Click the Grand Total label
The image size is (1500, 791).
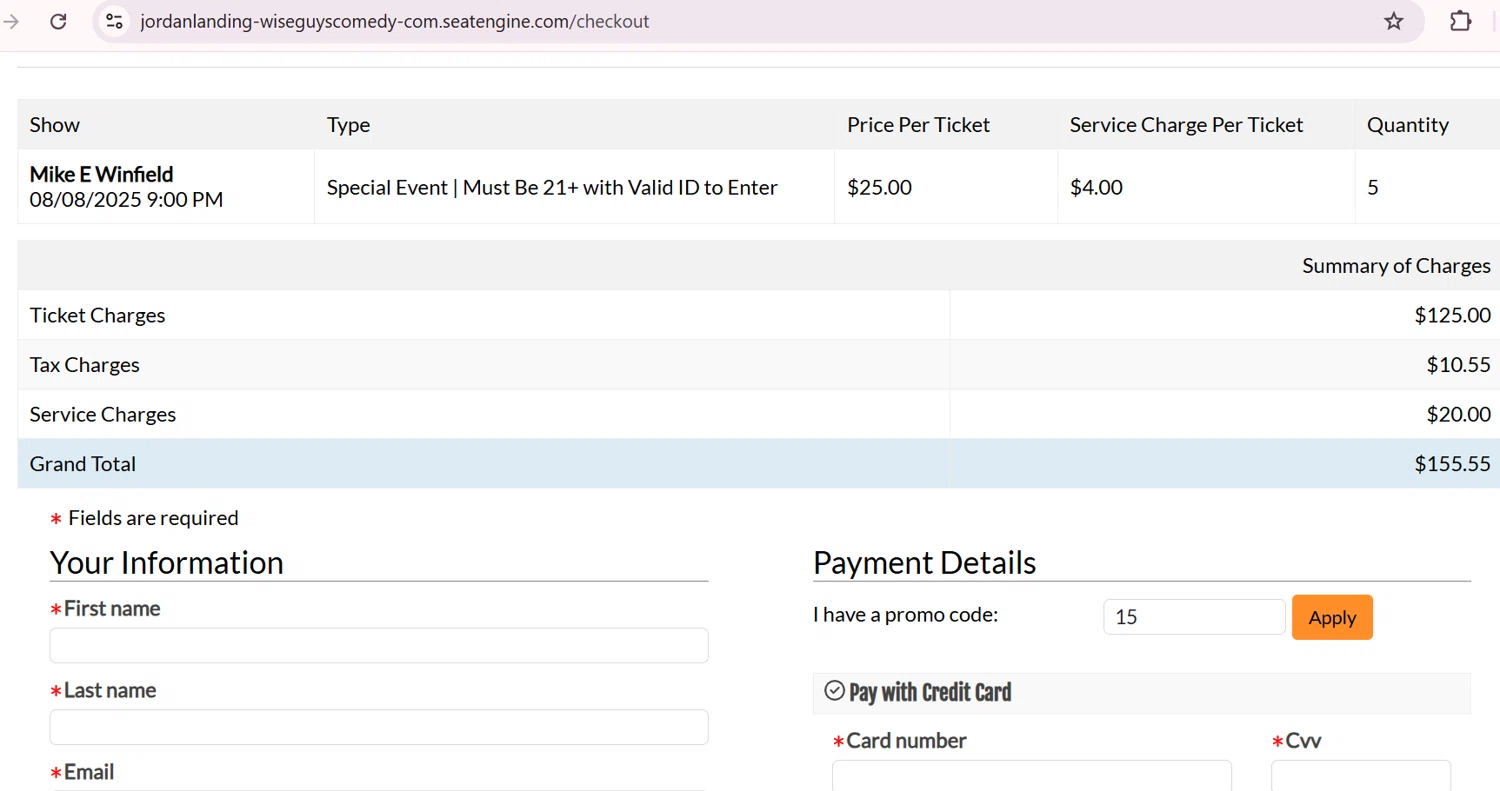click(83, 464)
